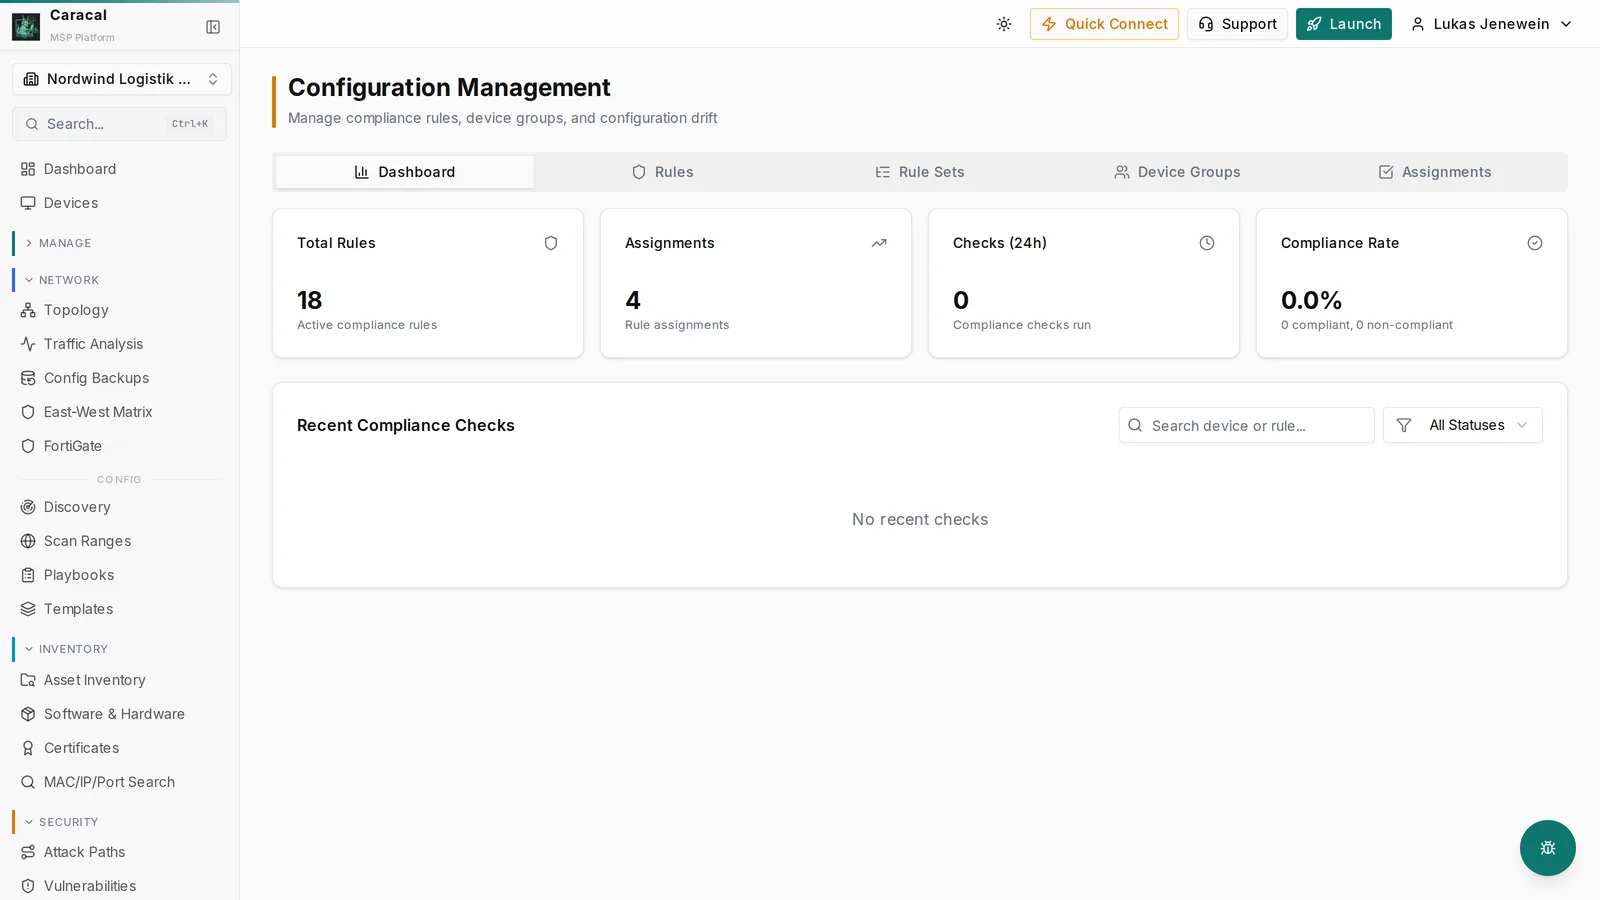The image size is (1600, 900).
Task: Open Playbooks clipboard icon
Action: (x=28, y=575)
